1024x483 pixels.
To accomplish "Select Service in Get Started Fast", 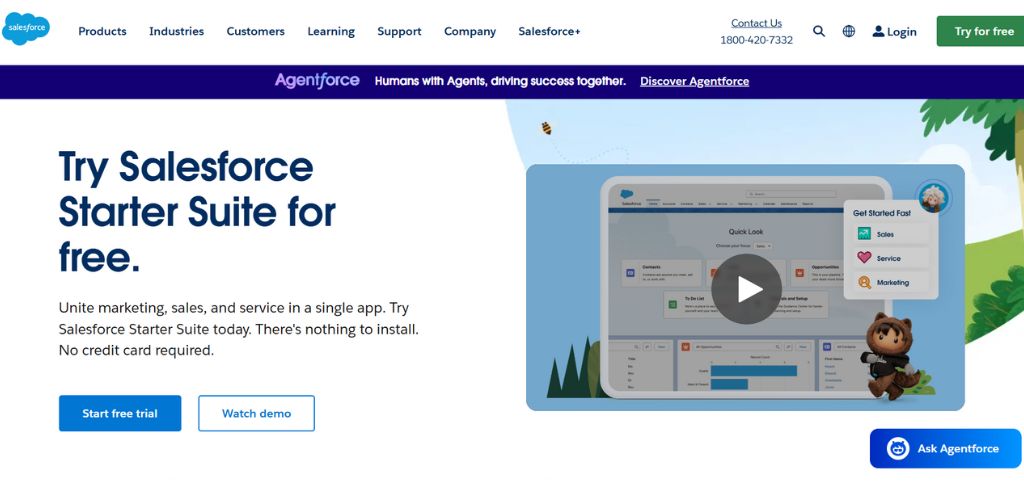I will click(x=891, y=258).
